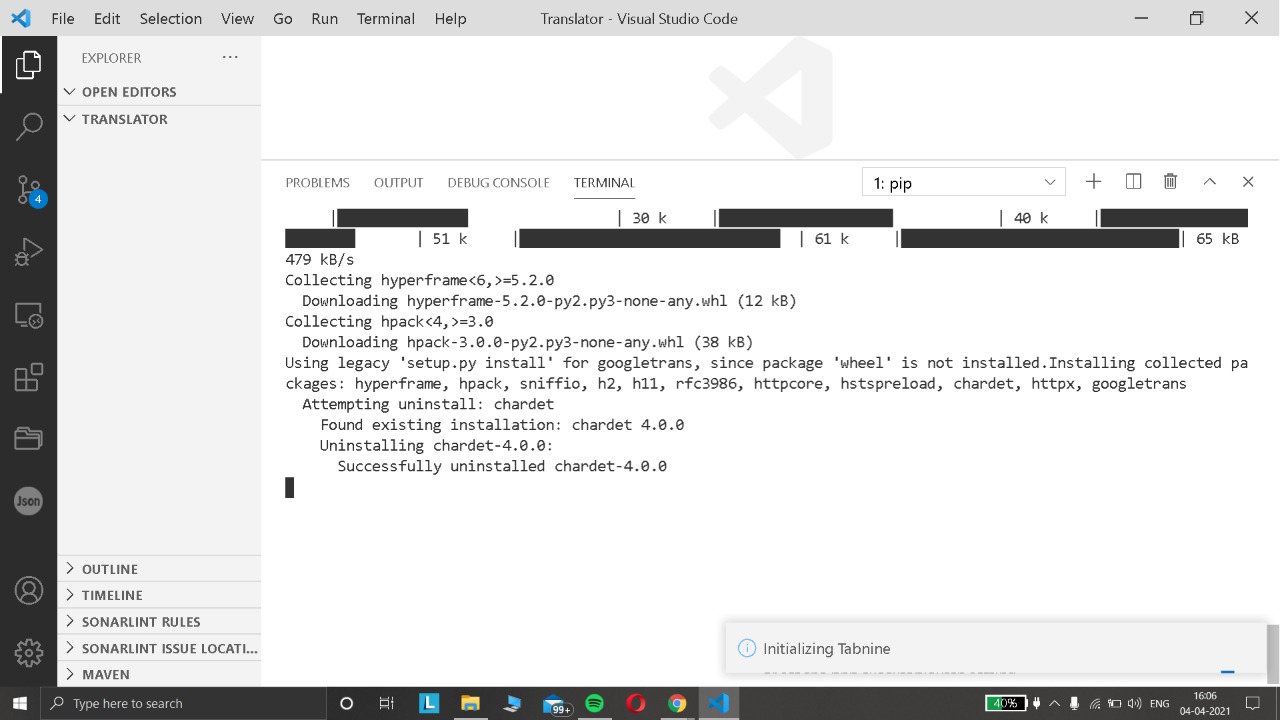This screenshot has height=720, width=1280.
Task: Split the terminal using the split icon
Action: coord(1133,182)
